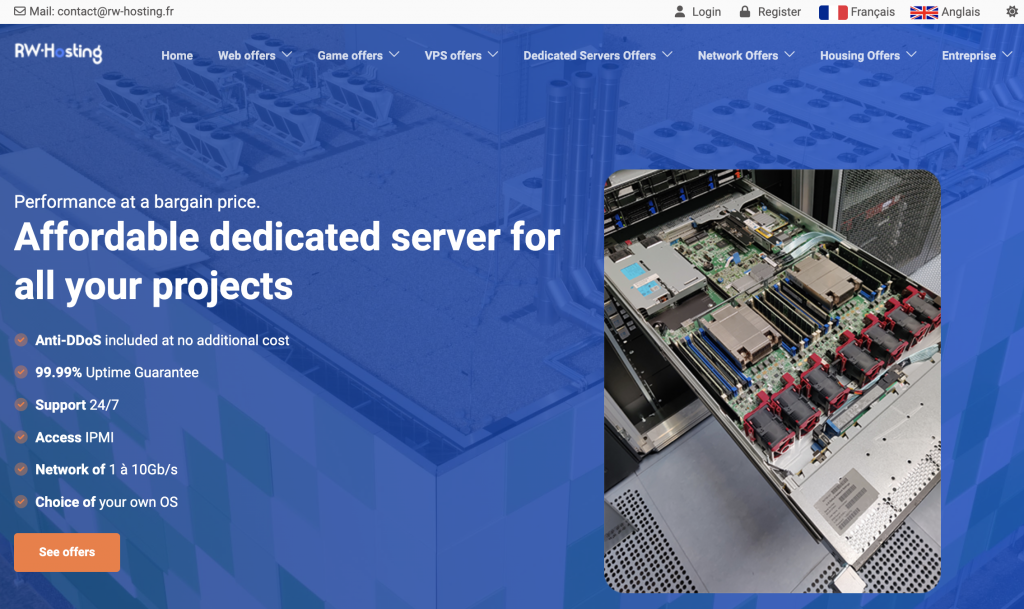Open the Entreprise menu
Screen dimensions: 1024x609
click(968, 55)
